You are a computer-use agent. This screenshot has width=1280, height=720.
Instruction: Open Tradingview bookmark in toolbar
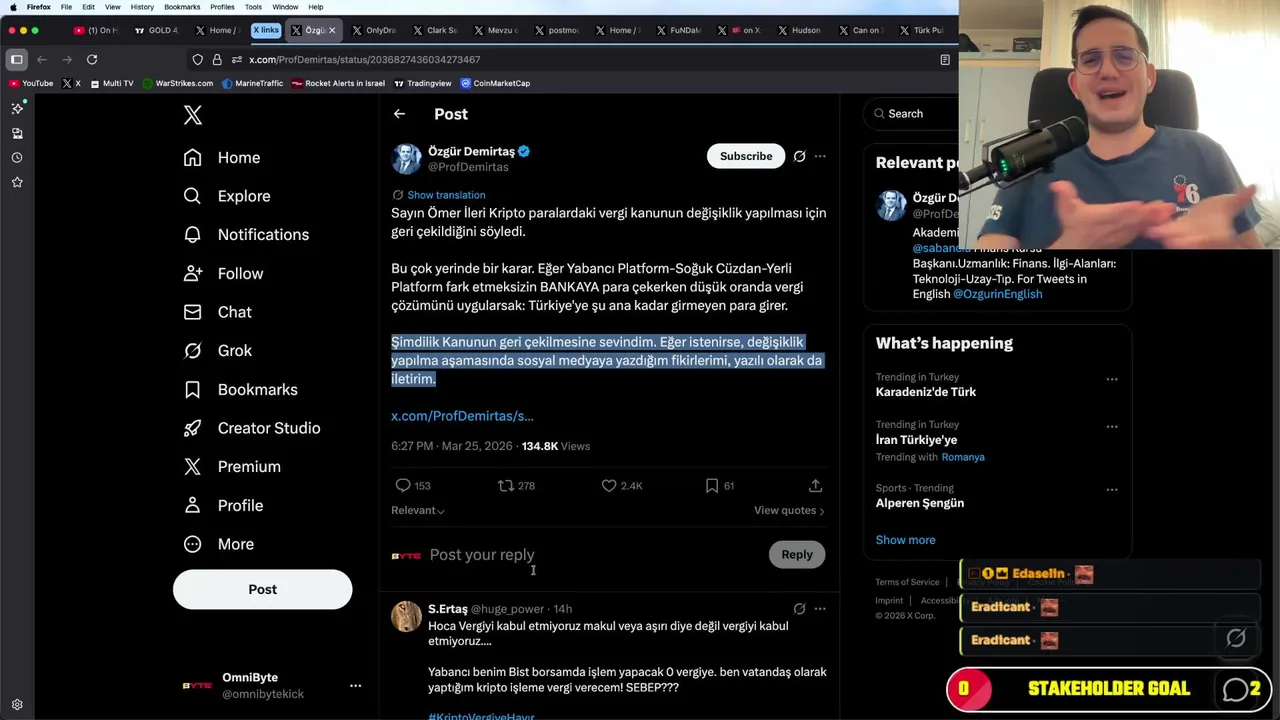pyautogui.click(x=422, y=83)
